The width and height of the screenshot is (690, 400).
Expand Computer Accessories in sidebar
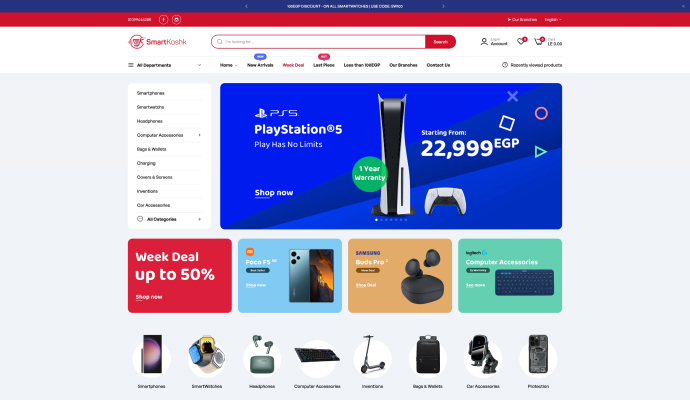point(199,135)
